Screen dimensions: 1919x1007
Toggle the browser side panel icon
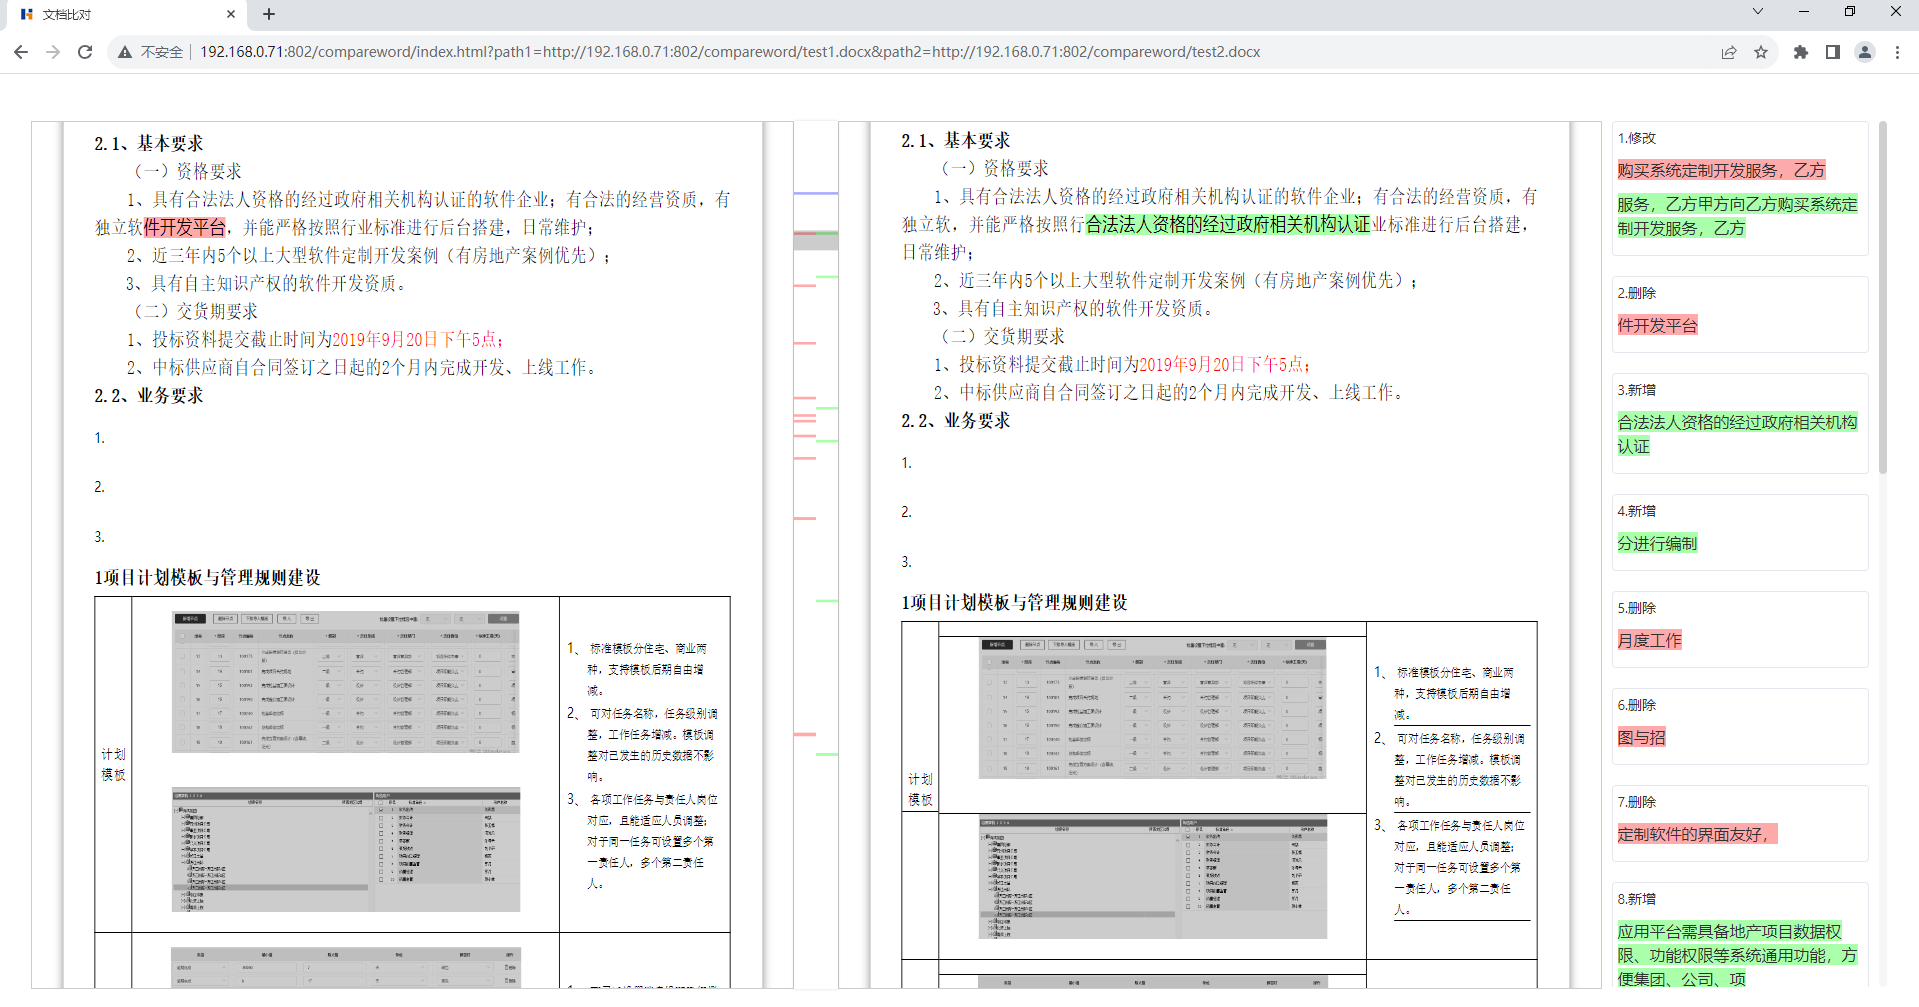pos(1833,52)
